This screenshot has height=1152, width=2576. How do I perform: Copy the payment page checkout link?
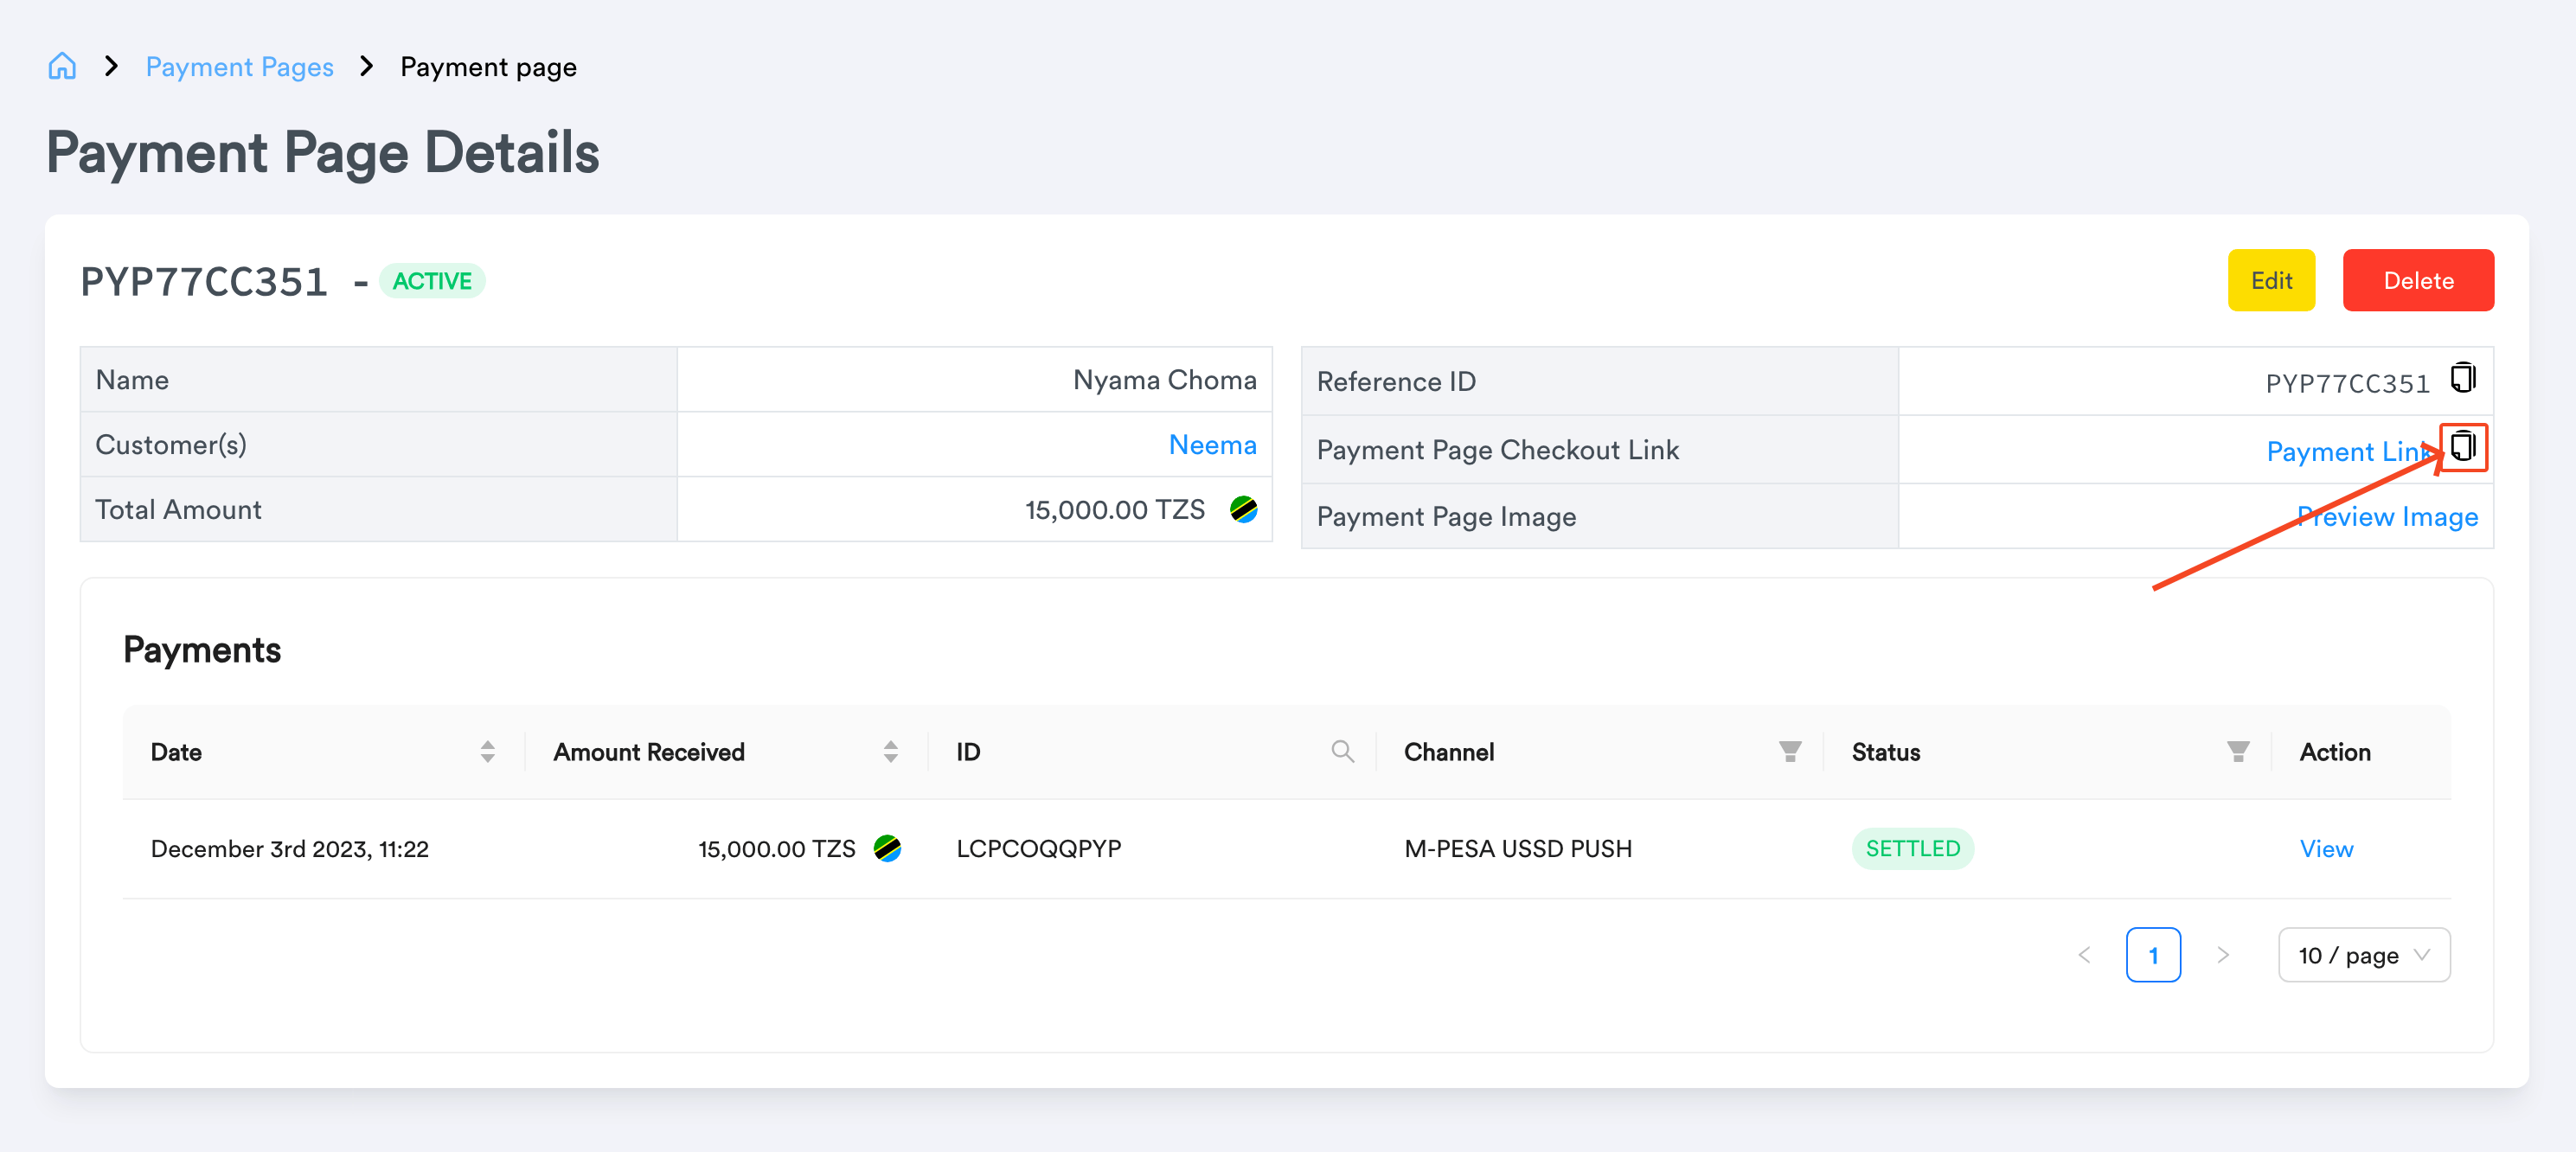pos(2463,445)
